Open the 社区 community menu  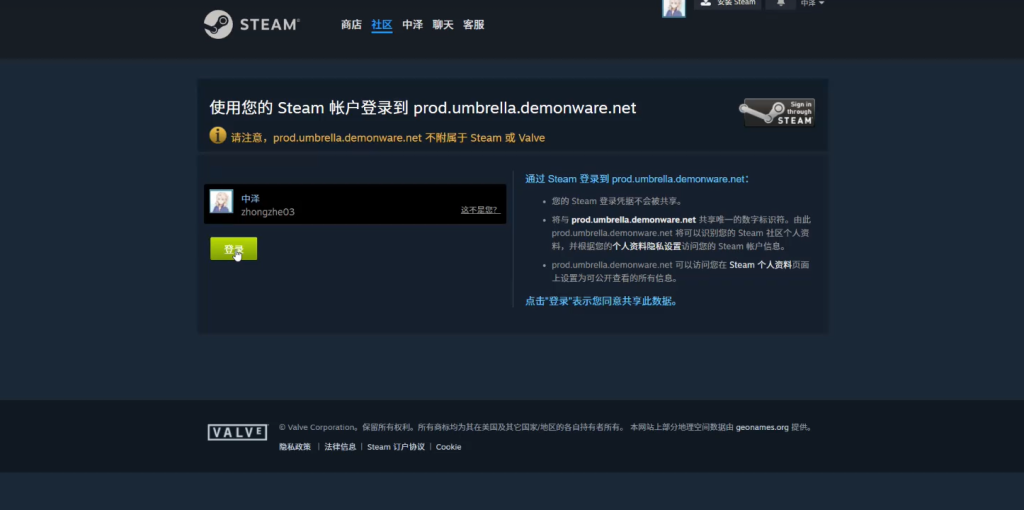(381, 24)
